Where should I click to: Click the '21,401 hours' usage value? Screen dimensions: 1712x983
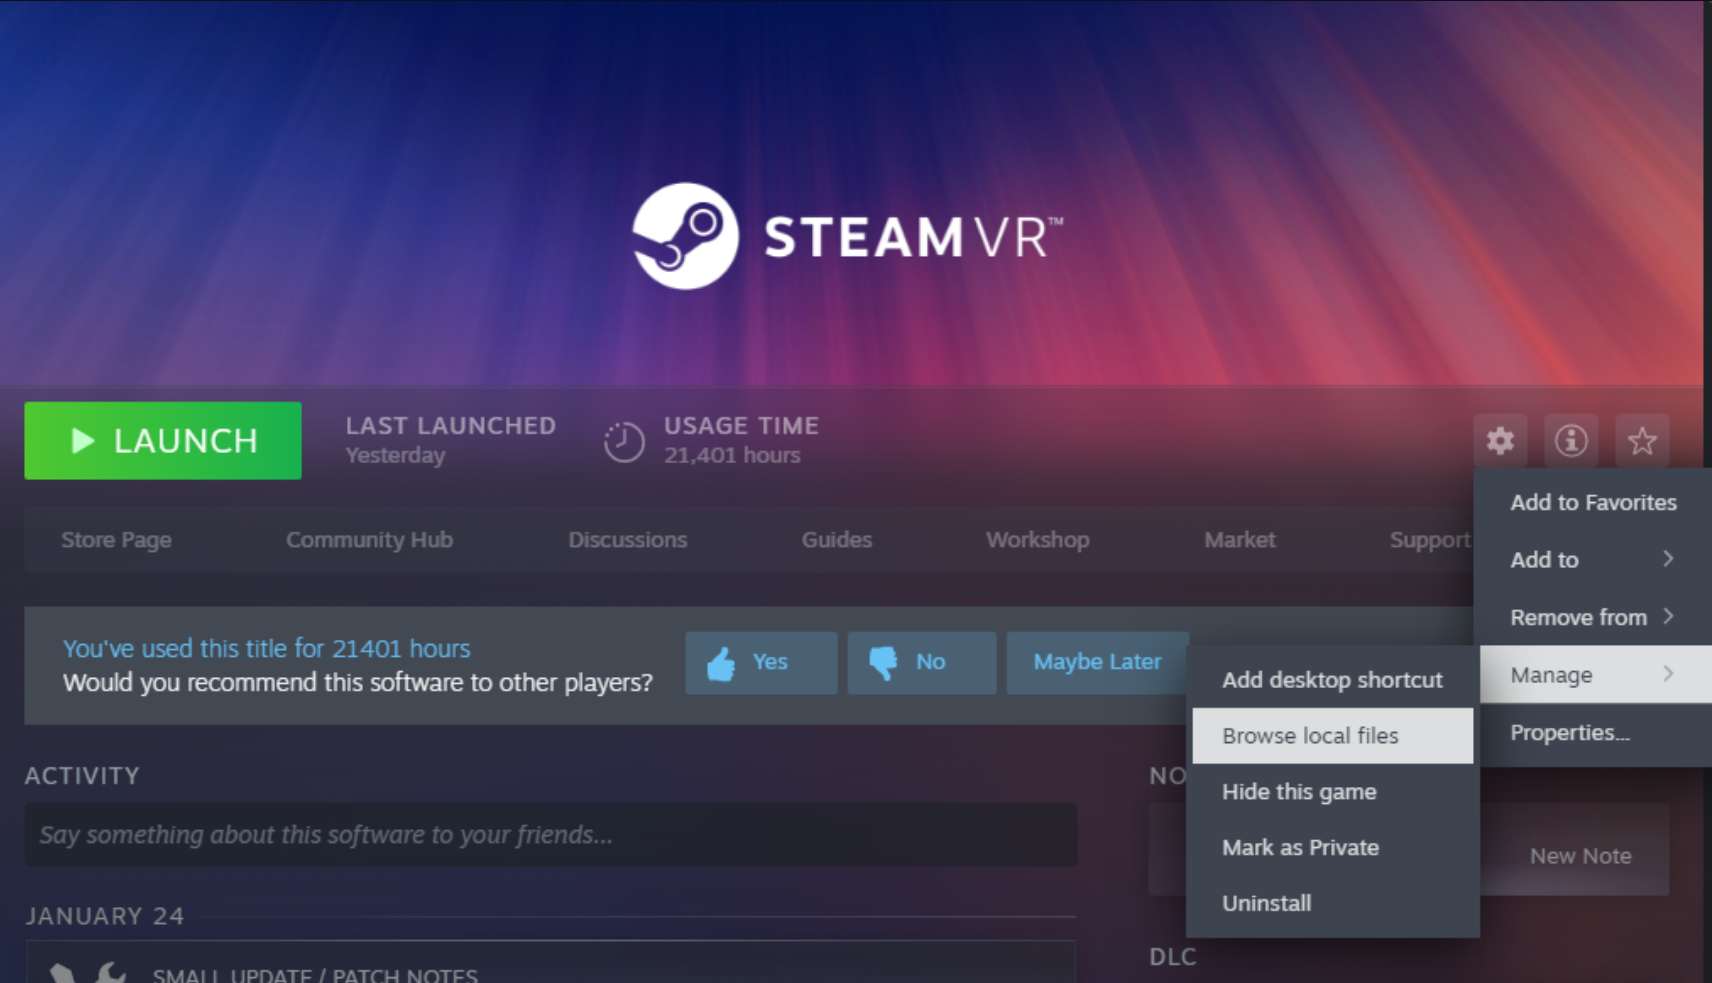point(732,456)
